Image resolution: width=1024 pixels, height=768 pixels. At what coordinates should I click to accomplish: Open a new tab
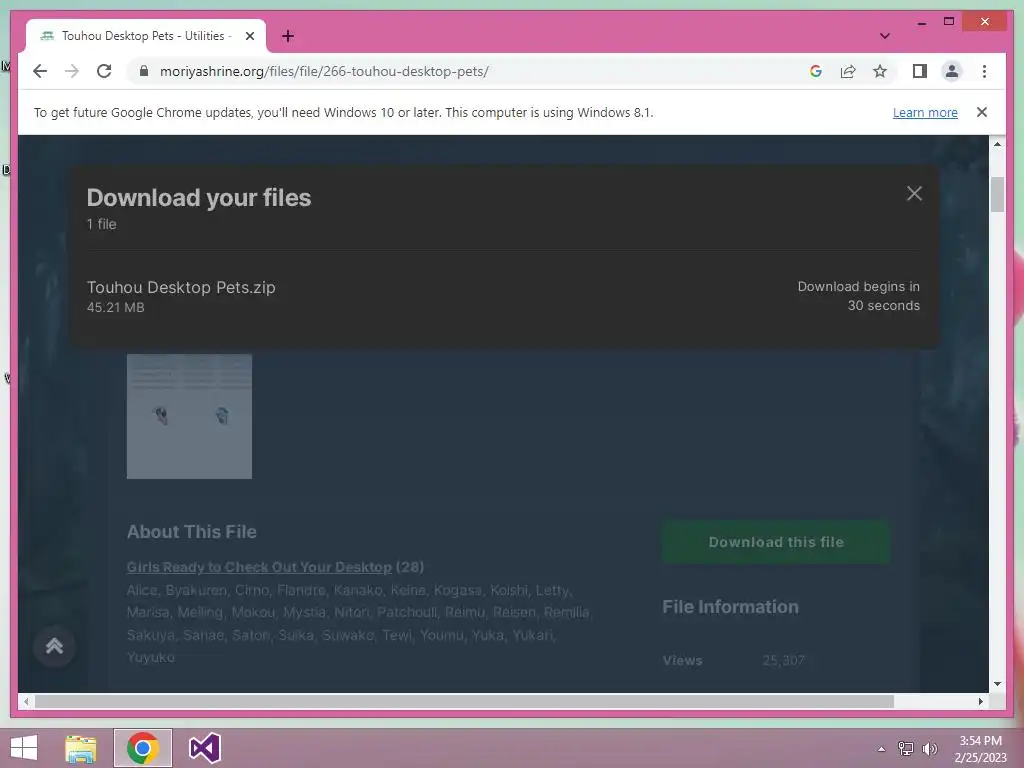pyautogui.click(x=288, y=36)
